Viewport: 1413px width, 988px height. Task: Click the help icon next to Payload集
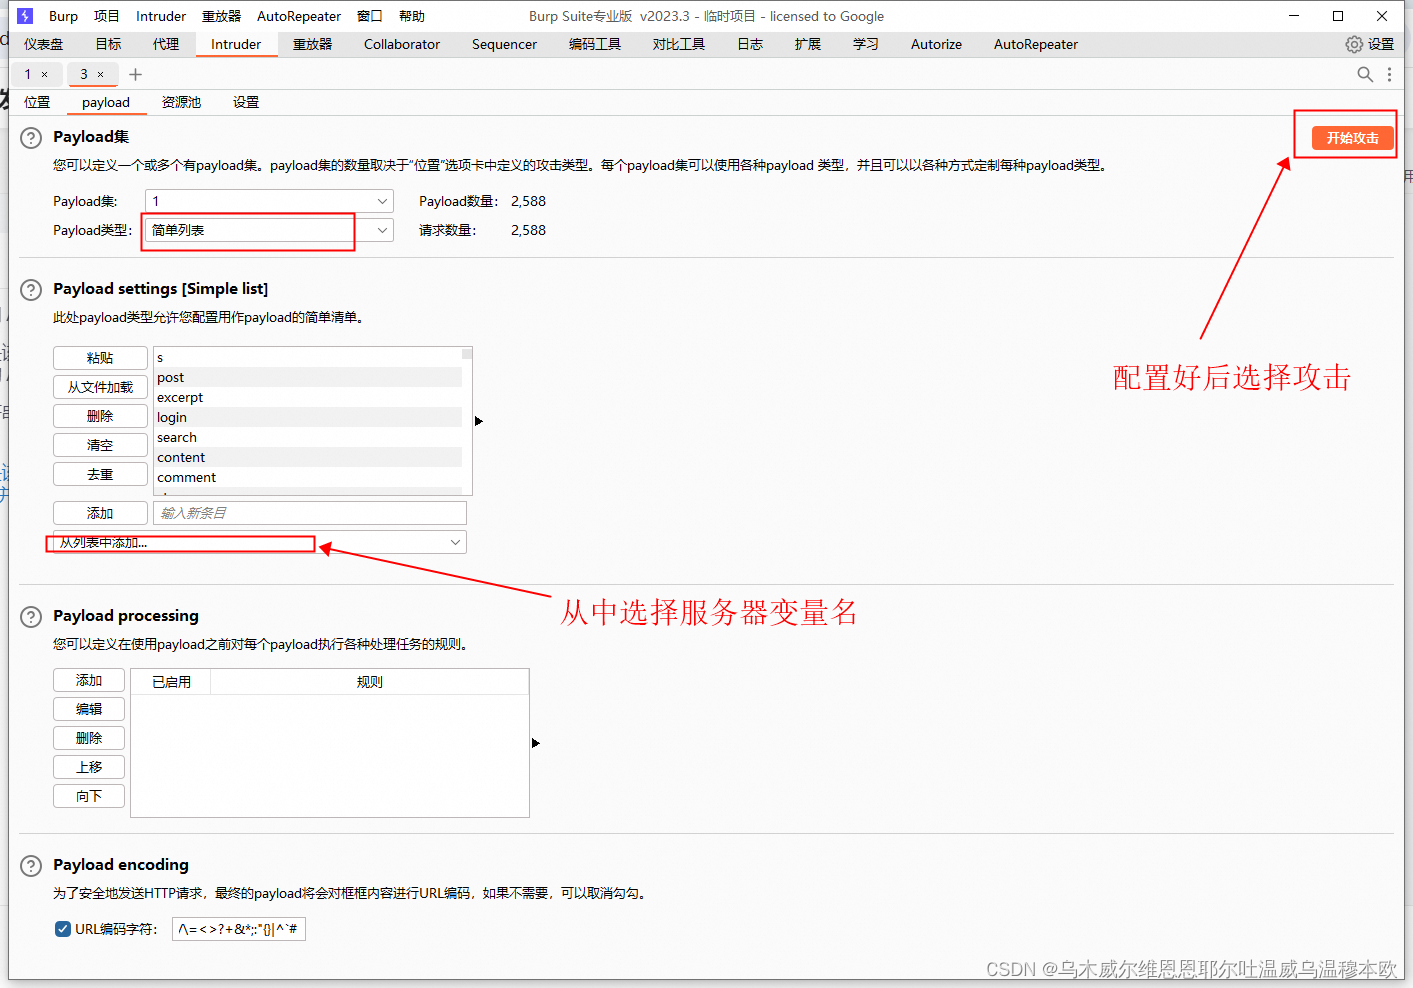pos(30,138)
